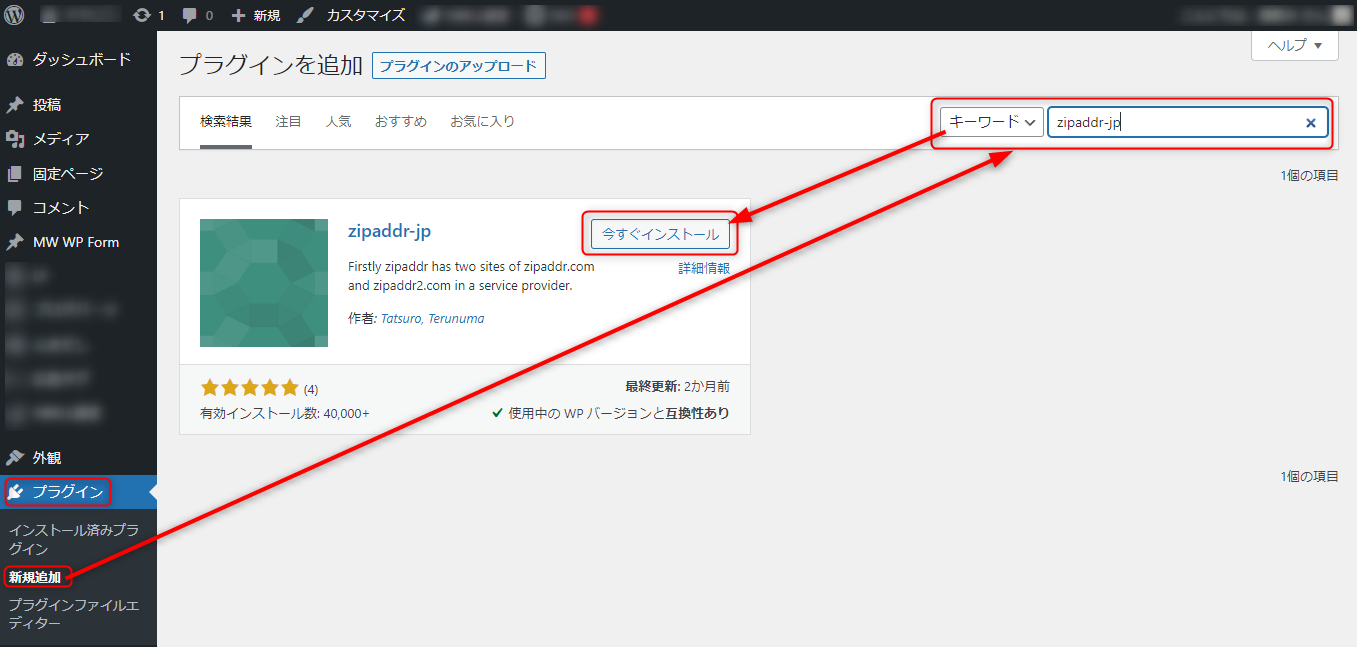Click the 投稿 pushpin icon in sidebar
This screenshot has height=647, width=1357.
16,105
